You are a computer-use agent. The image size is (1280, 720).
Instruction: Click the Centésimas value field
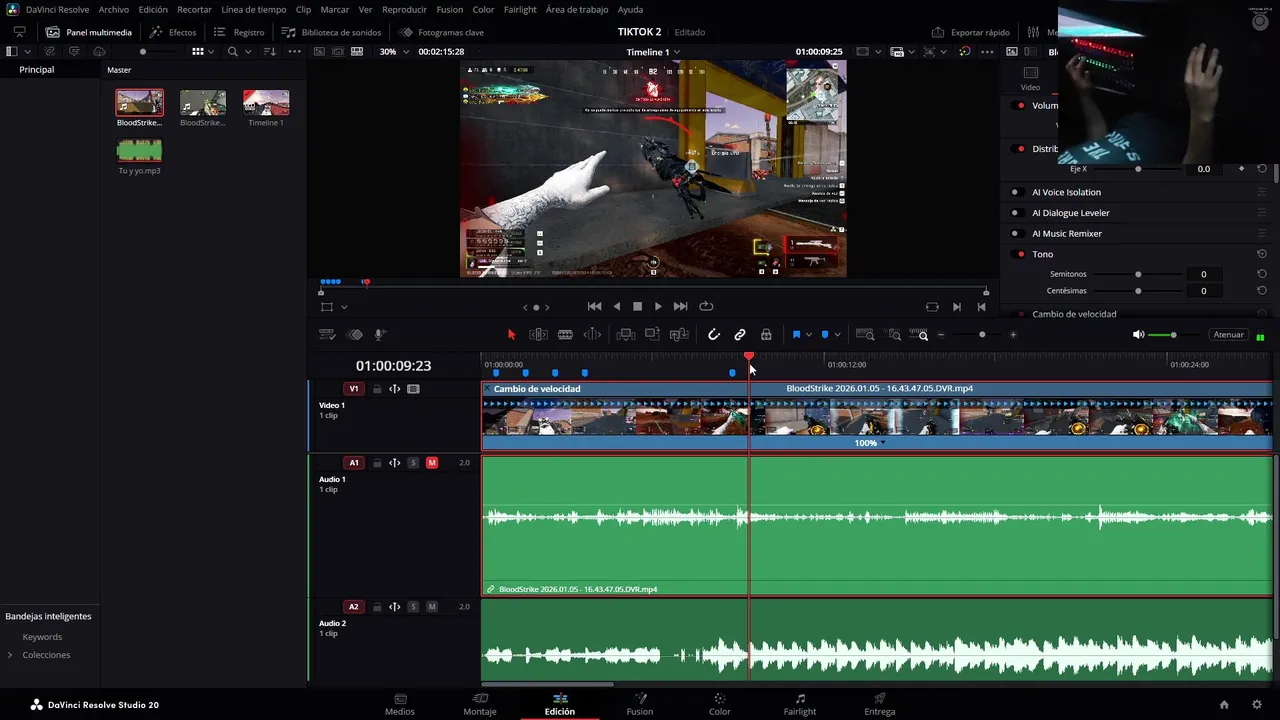pyautogui.click(x=1203, y=291)
